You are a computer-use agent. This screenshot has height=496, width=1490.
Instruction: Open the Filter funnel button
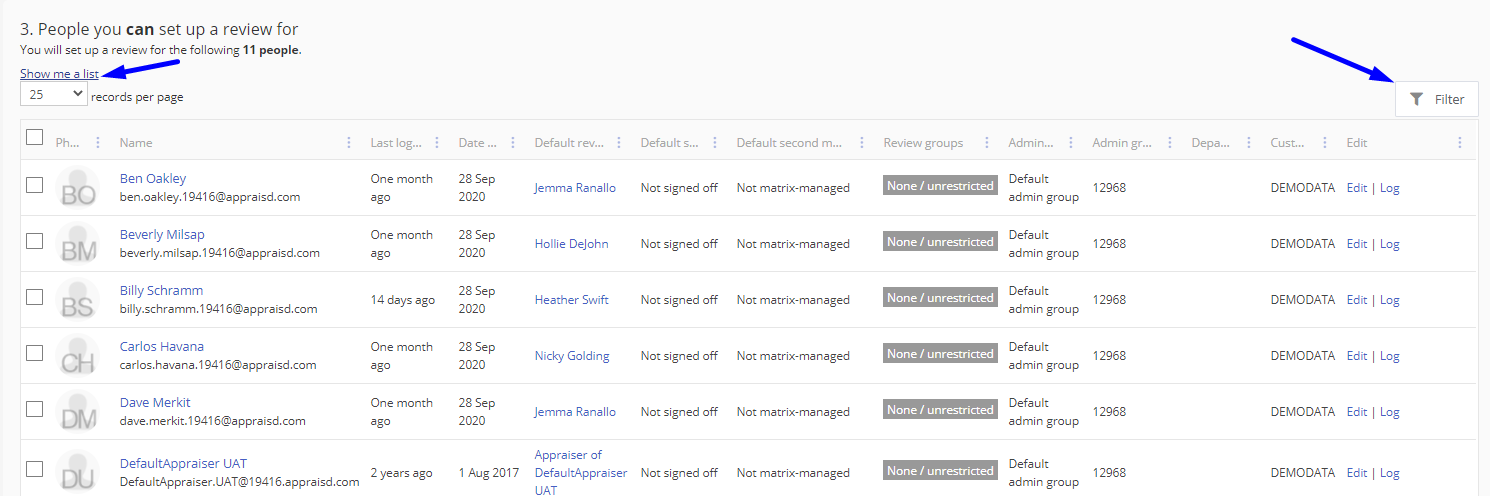[x=1436, y=99]
